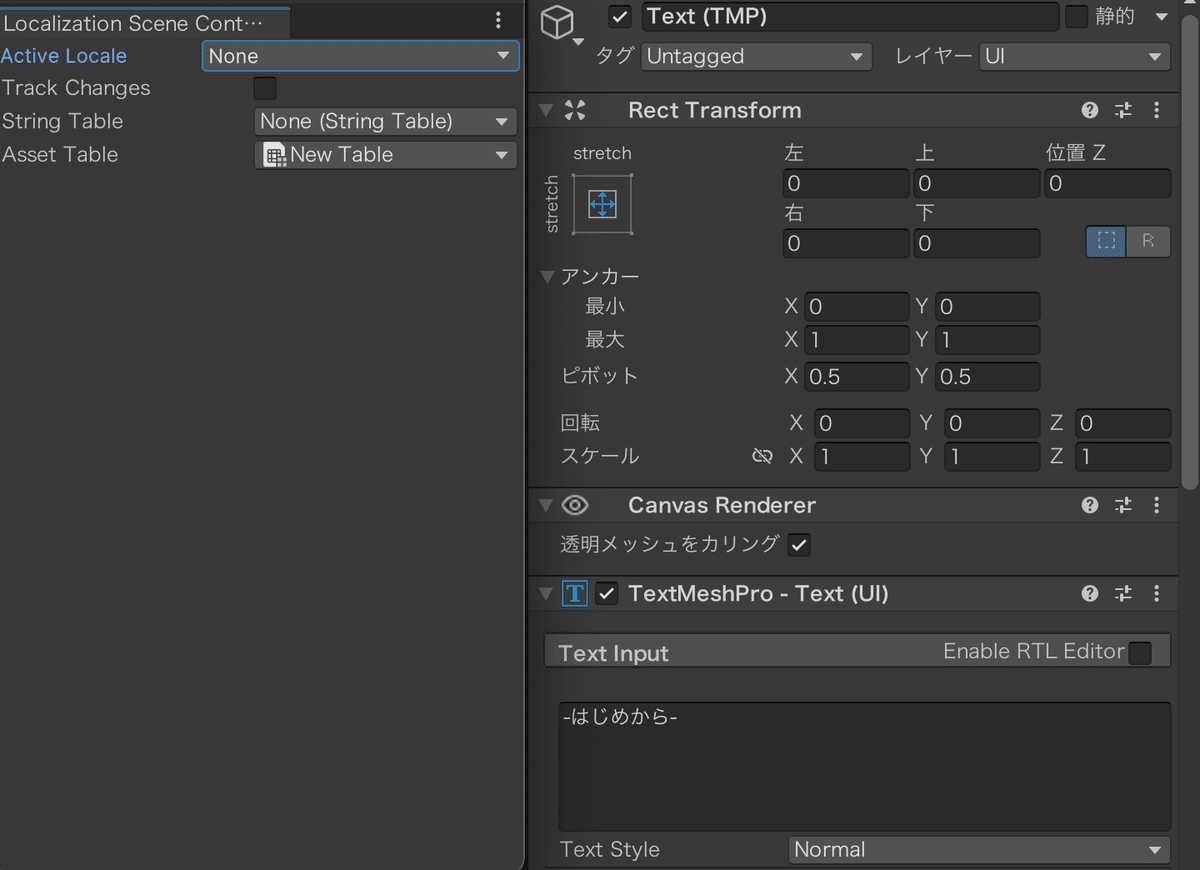Click the TextMeshPro T icon on the component
This screenshot has width=1200, height=870.
(x=574, y=593)
